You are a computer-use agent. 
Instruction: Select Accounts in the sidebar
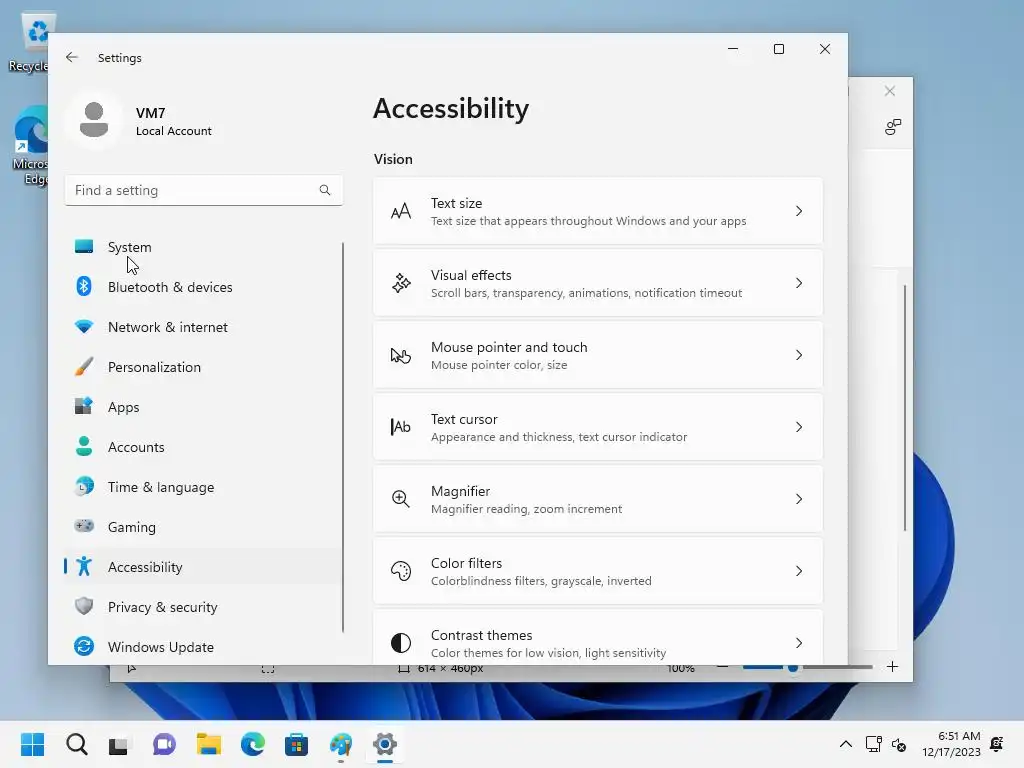(x=203, y=447)
